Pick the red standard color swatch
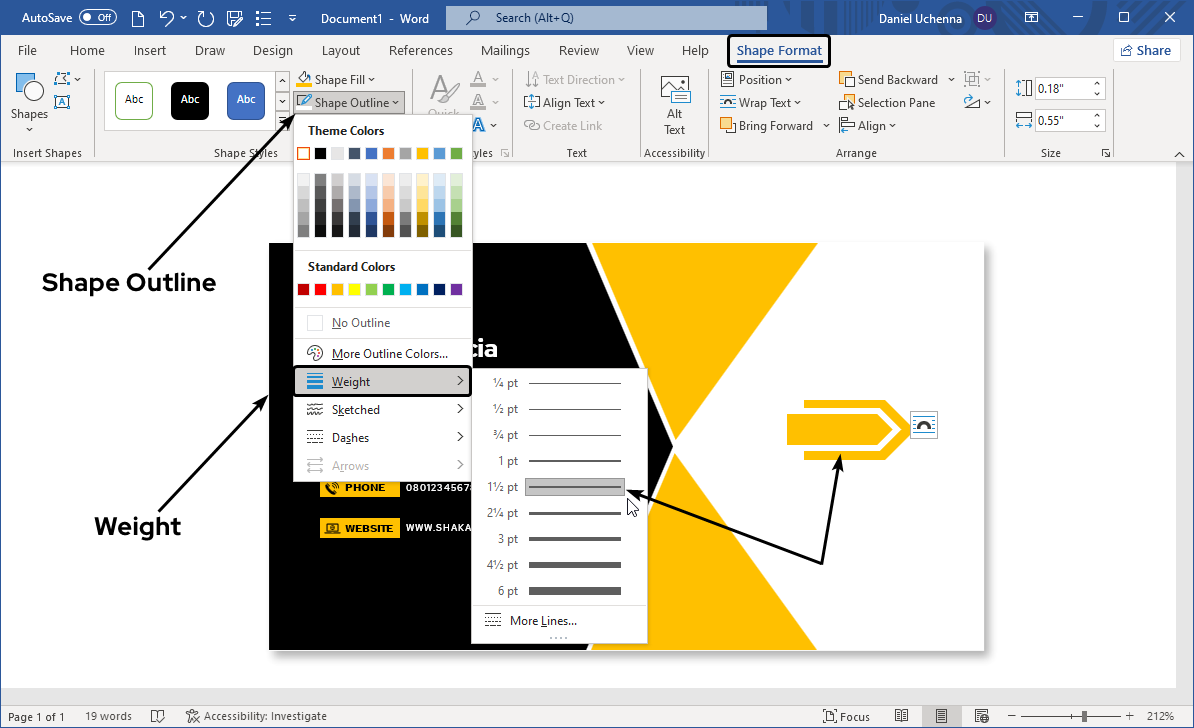The height and width of the screenshot is (728, 1194). pyautogui.click(x=320, y=290)
